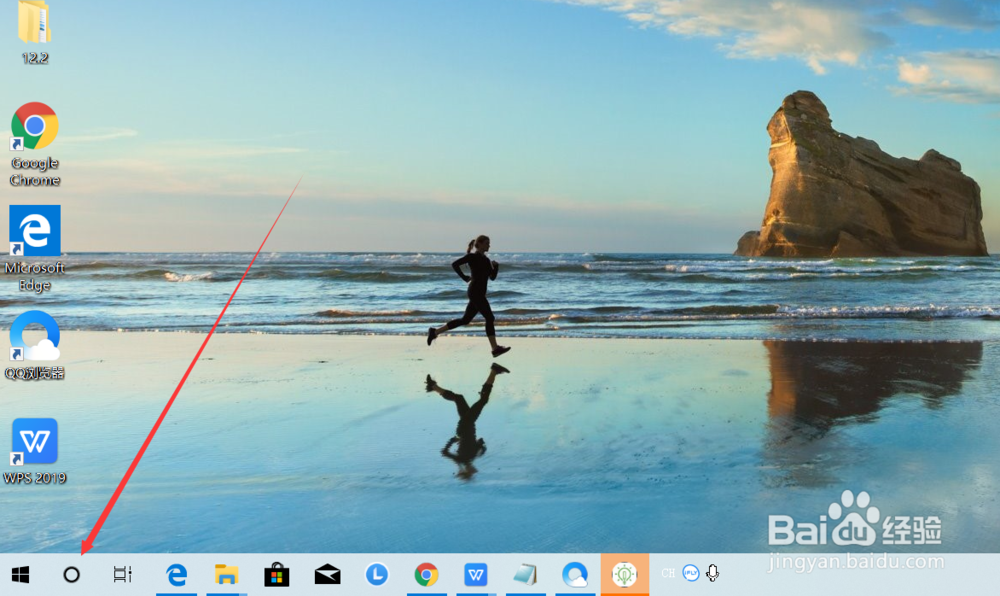Screen dimensions: 1000x596
Task: Open the notepad app on taskbar
Action: [x=526, y=575]
